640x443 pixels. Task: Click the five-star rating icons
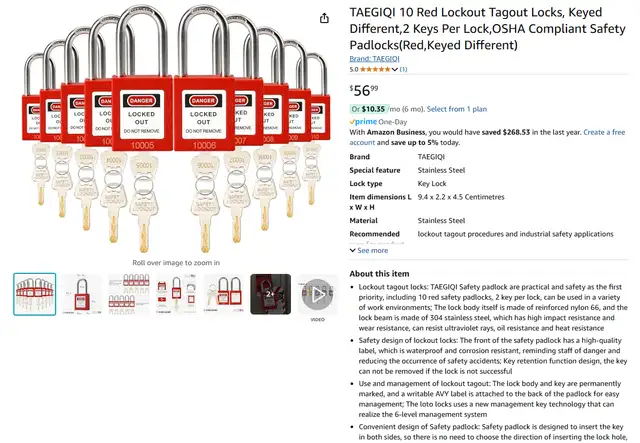pyautogui.click(x=378, y=69)
